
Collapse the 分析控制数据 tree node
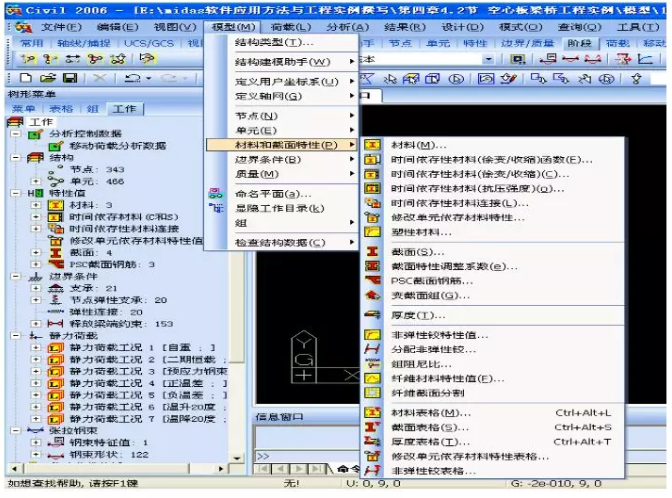[16, 134]
